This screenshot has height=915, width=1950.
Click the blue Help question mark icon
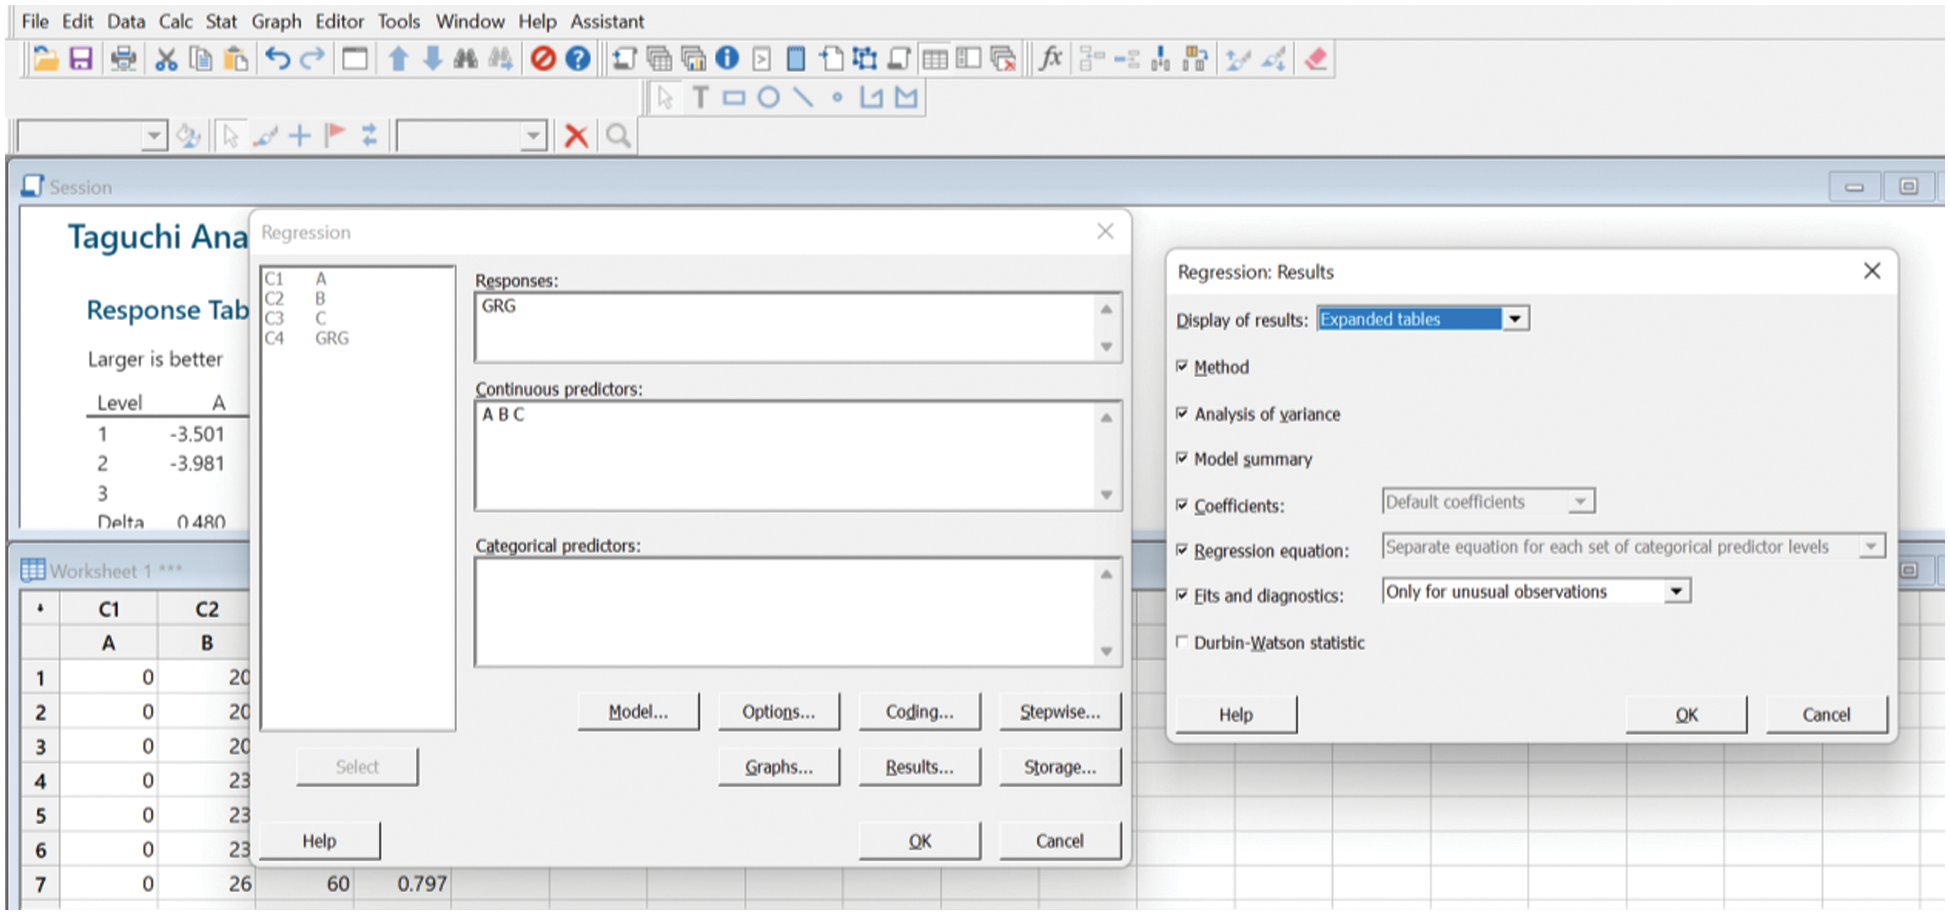(x=578, y=59)
